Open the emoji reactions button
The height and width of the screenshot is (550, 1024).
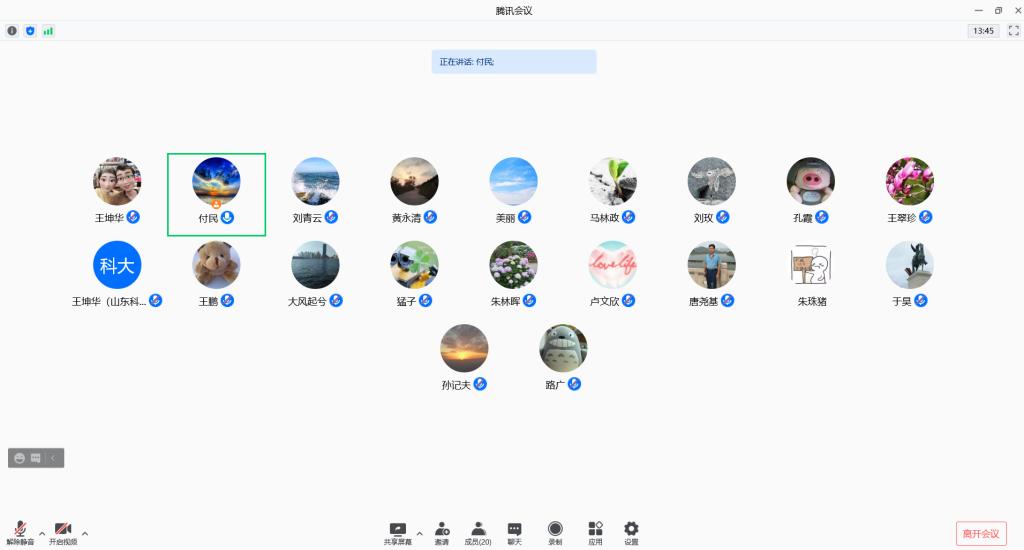pyautogui.click(x=19, y=458)
